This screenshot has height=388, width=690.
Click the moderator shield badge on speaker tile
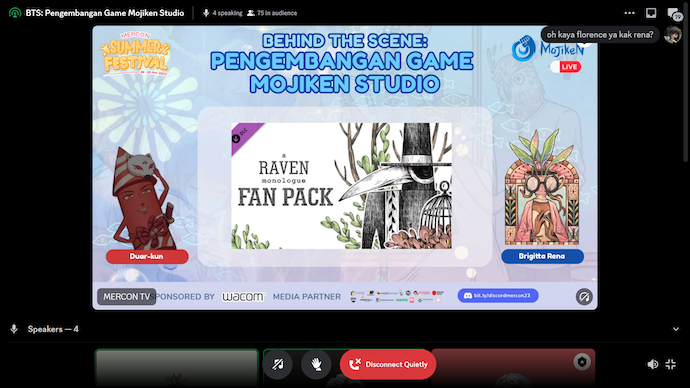click(582, 362)
